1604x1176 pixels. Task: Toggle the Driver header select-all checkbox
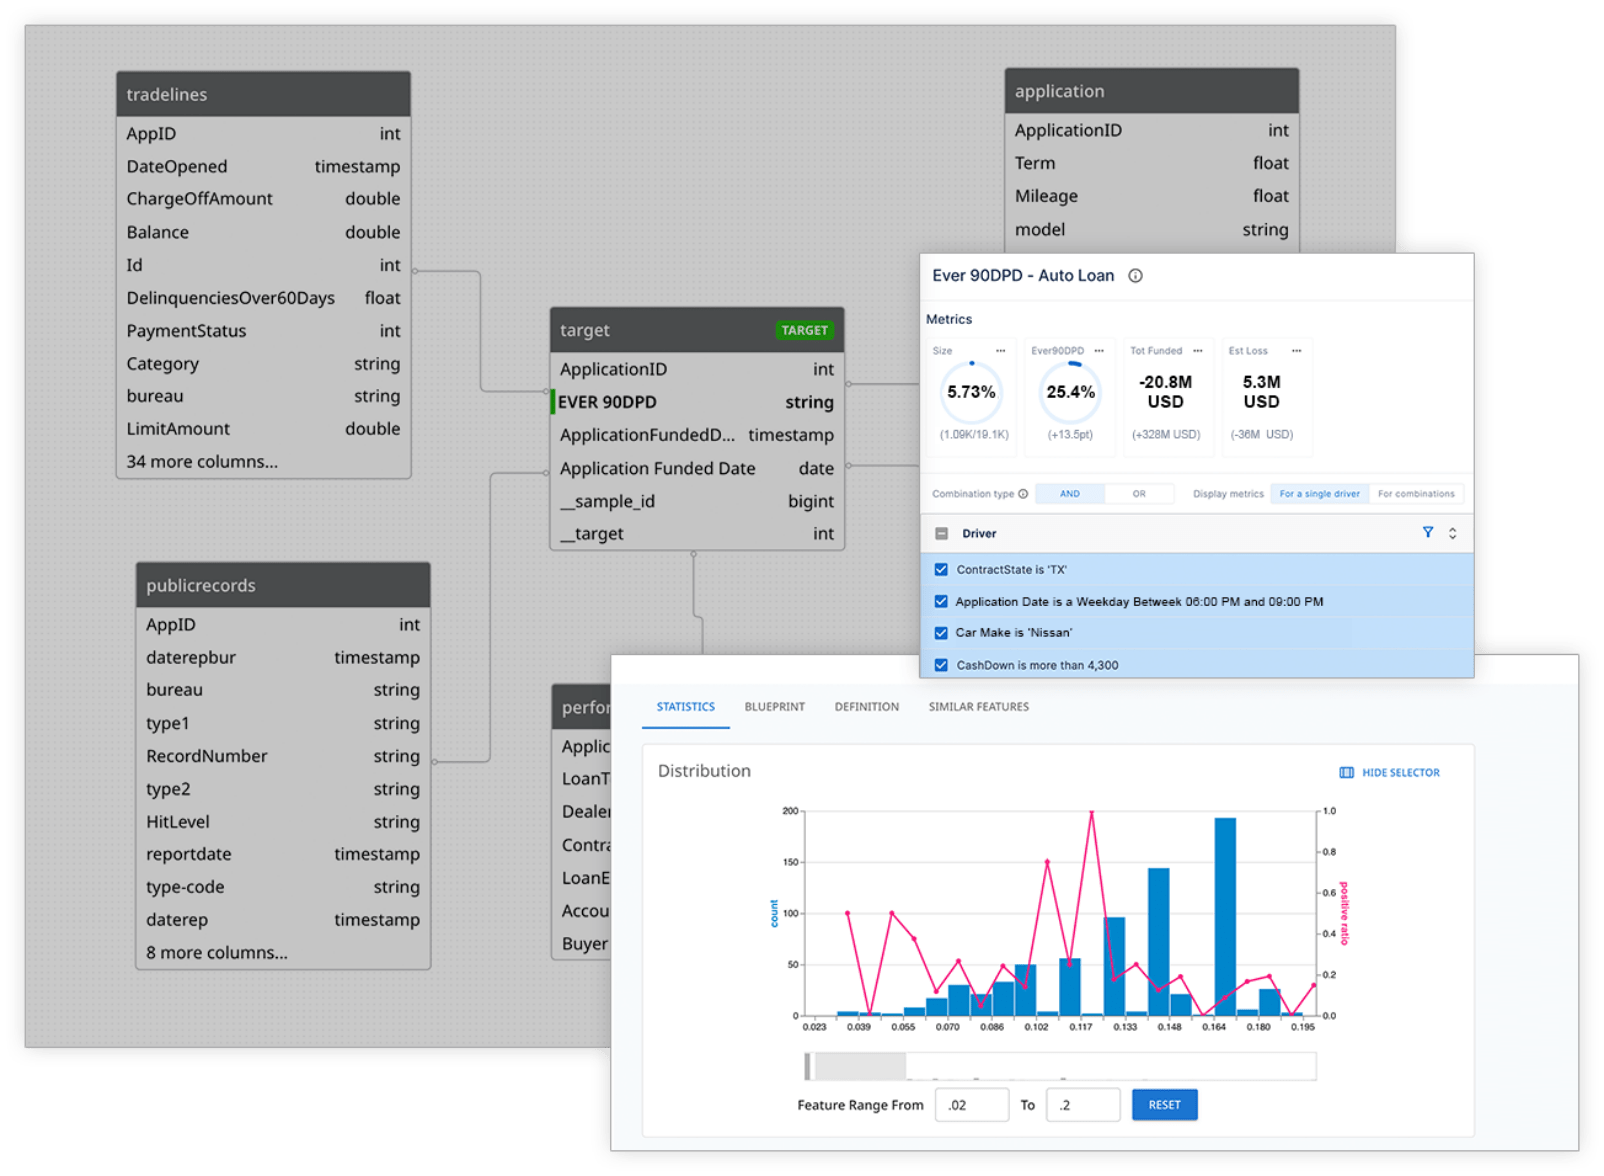(x=941, y=534)
